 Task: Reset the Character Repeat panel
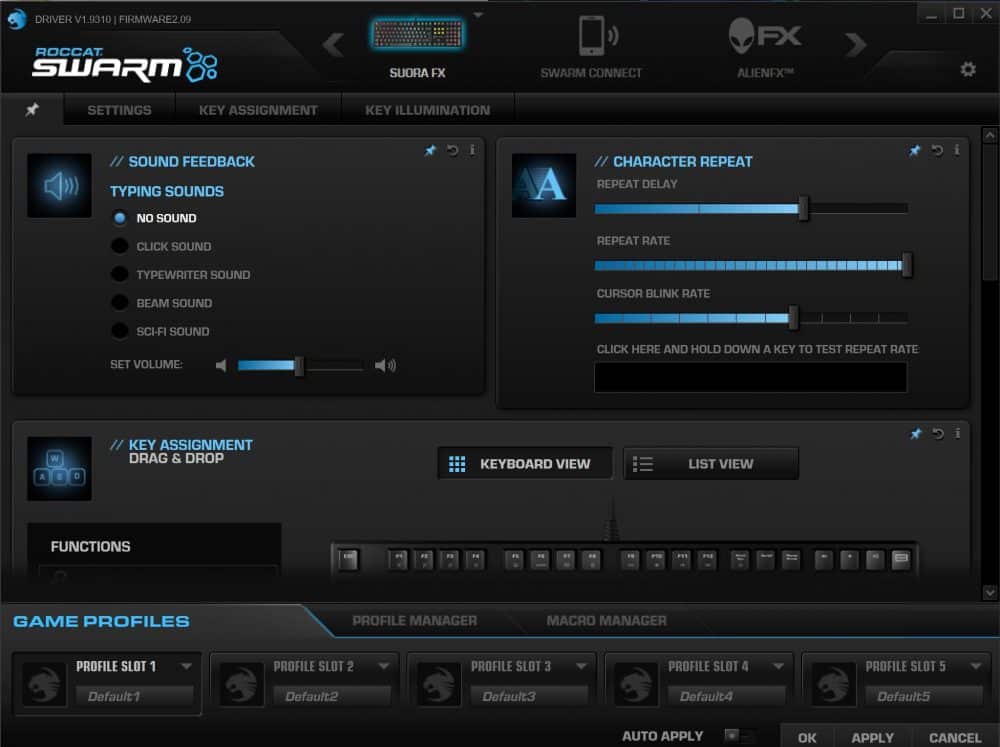(937, 151)
